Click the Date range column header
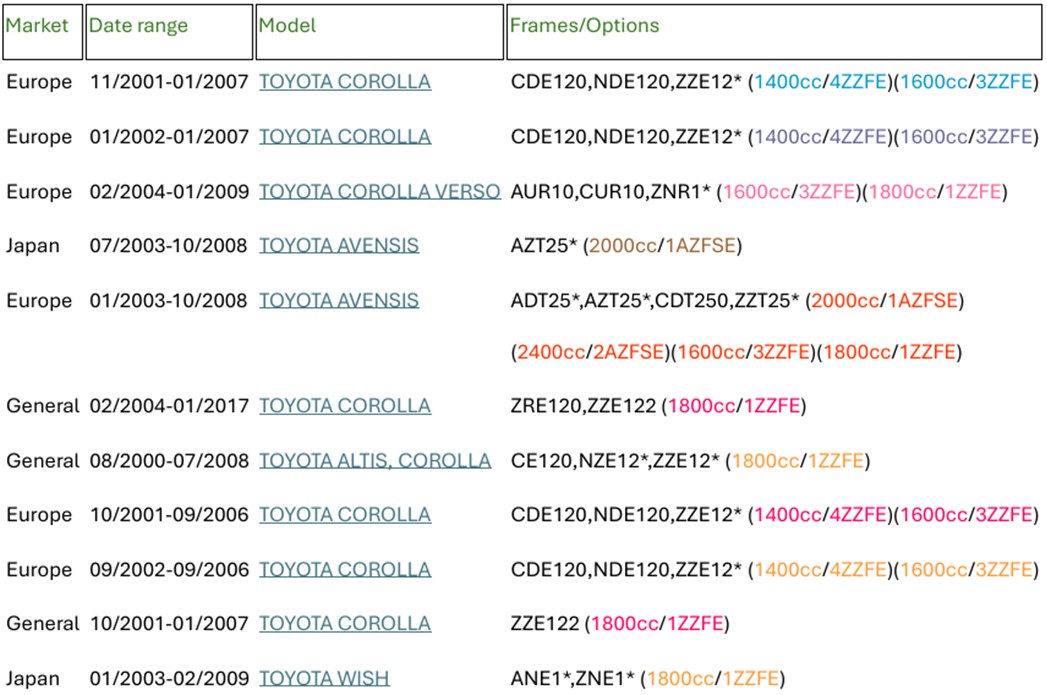Viewport: 1047px width, 695px height. tap(169, 31)
